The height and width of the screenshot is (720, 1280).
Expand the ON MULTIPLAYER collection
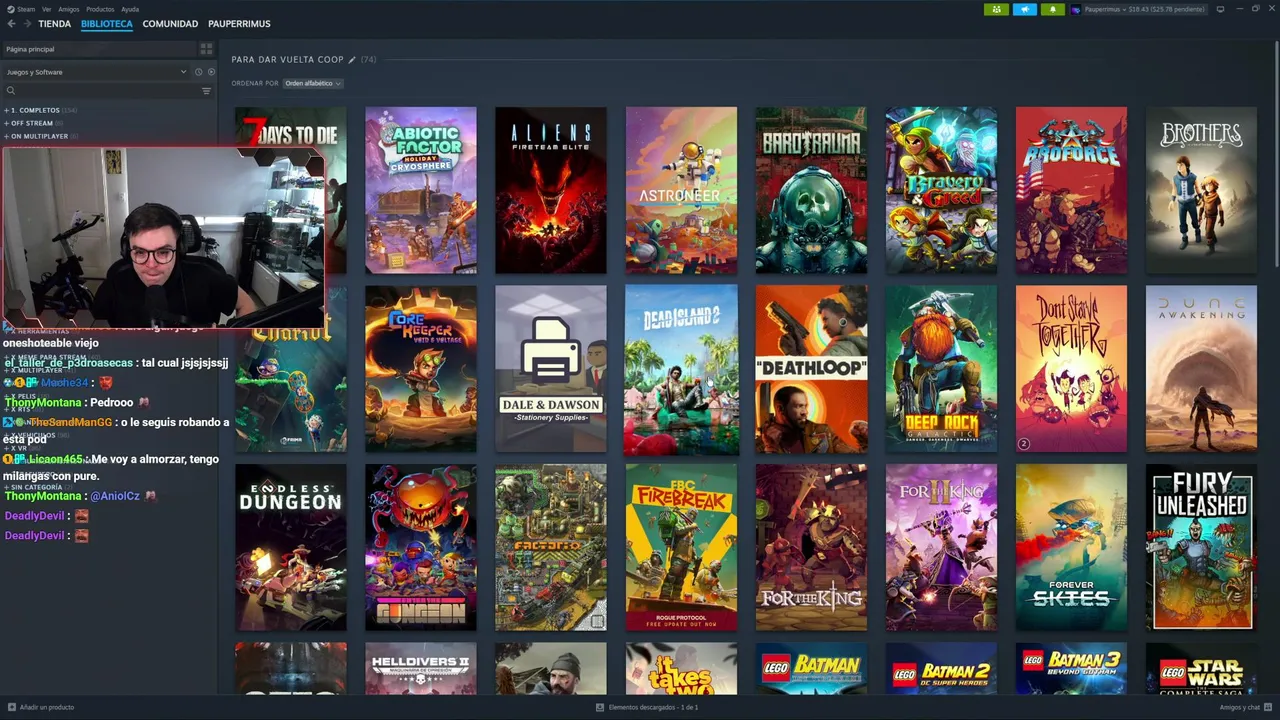pos(41,136)
